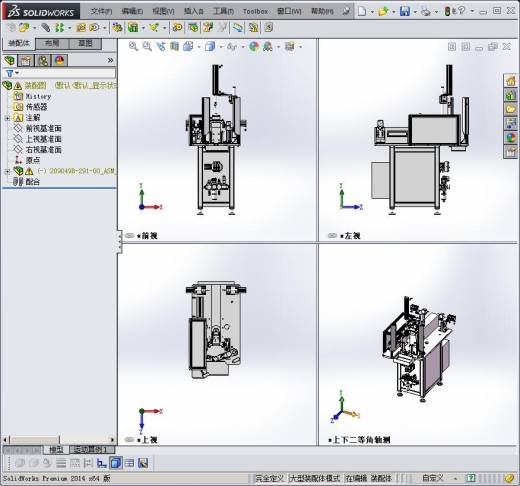Image resolution: width=520 pixels, height=486 pixels.
Task: Open the 编辑 (Edit) menu
Action: point(132,11)
